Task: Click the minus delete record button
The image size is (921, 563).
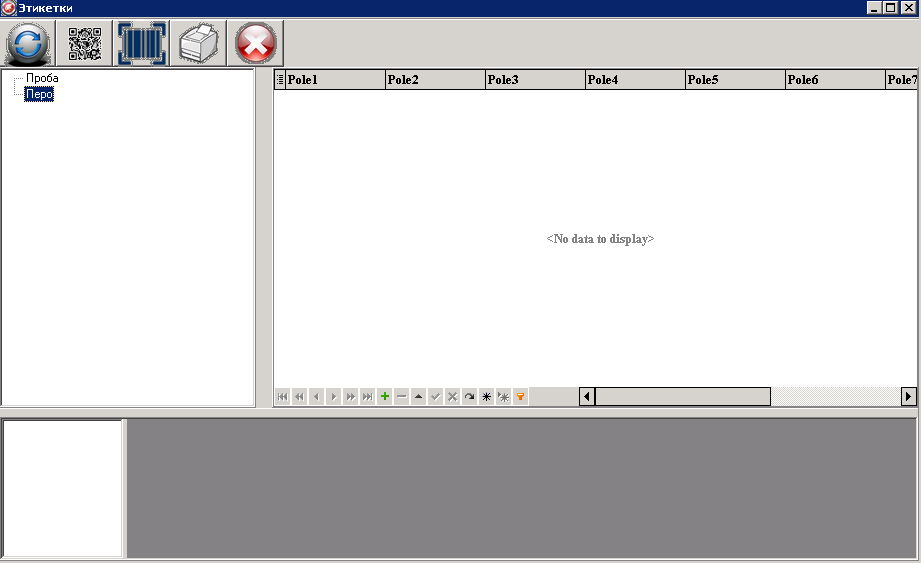Action: (402, 397)
